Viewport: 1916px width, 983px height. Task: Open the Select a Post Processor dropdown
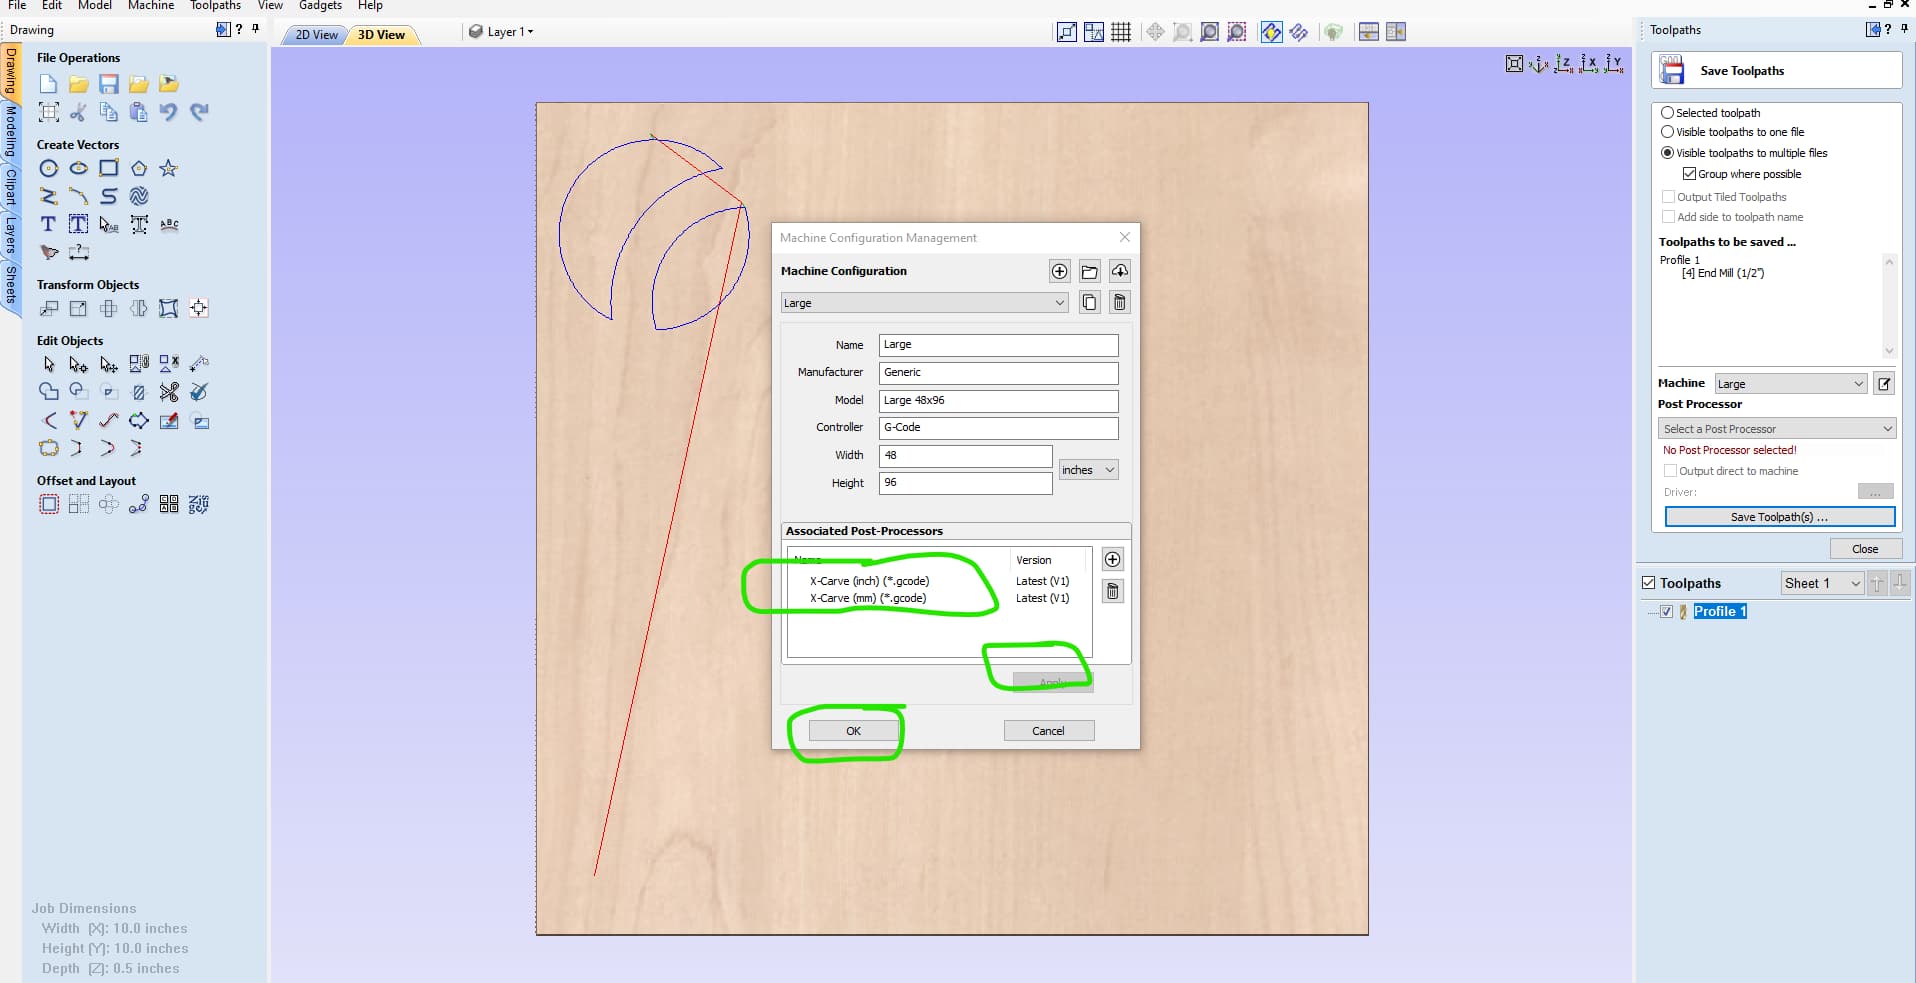pos(1777,428)
